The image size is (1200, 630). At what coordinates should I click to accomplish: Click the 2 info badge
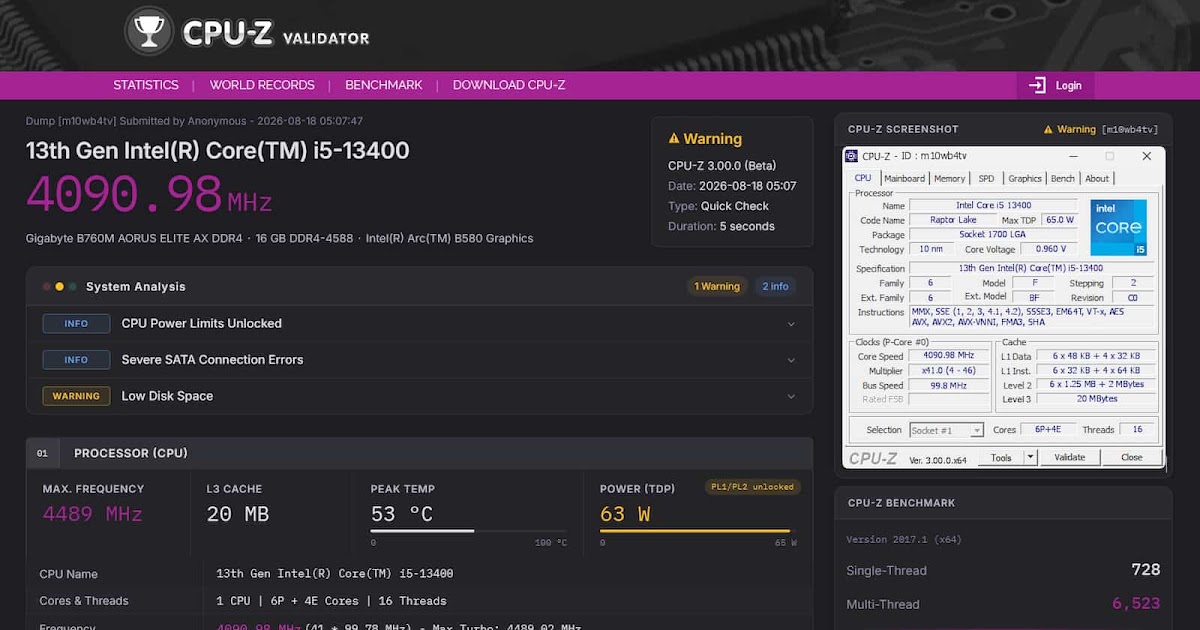[x=775, y=287]
